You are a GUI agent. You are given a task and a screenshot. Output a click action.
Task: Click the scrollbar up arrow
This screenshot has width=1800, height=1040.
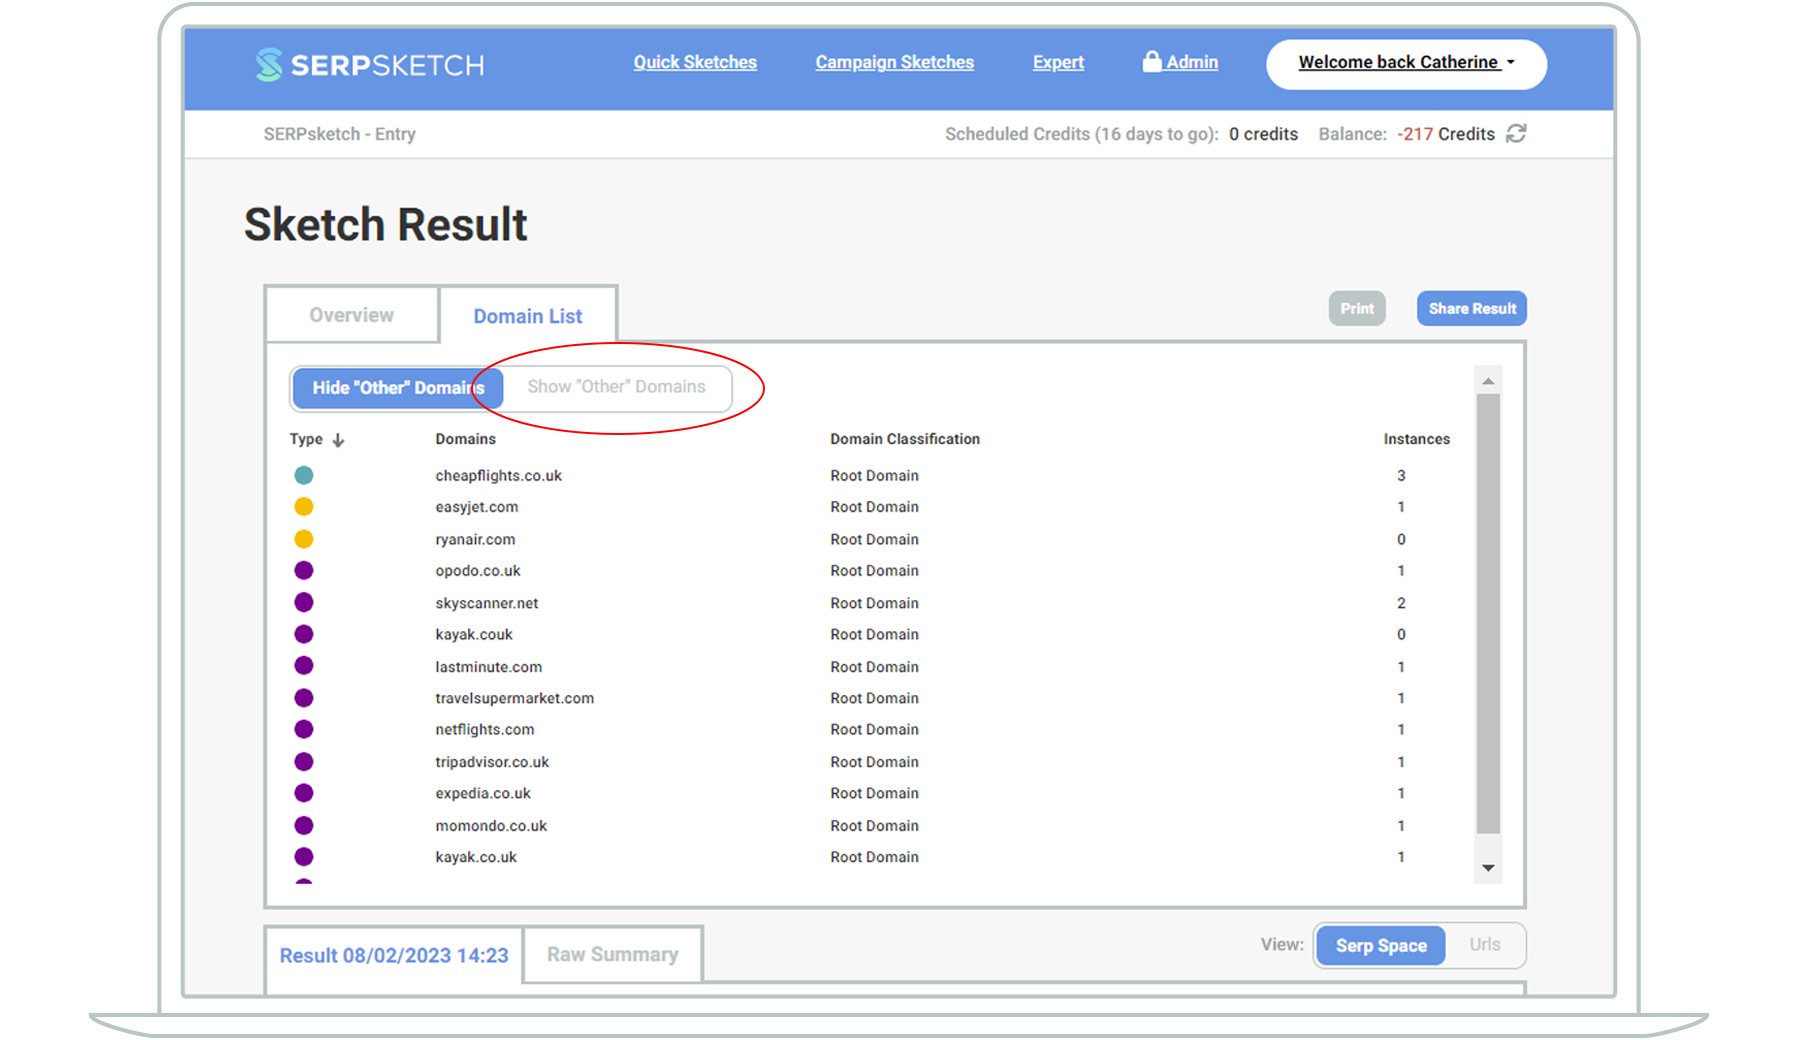(1488, 381)
